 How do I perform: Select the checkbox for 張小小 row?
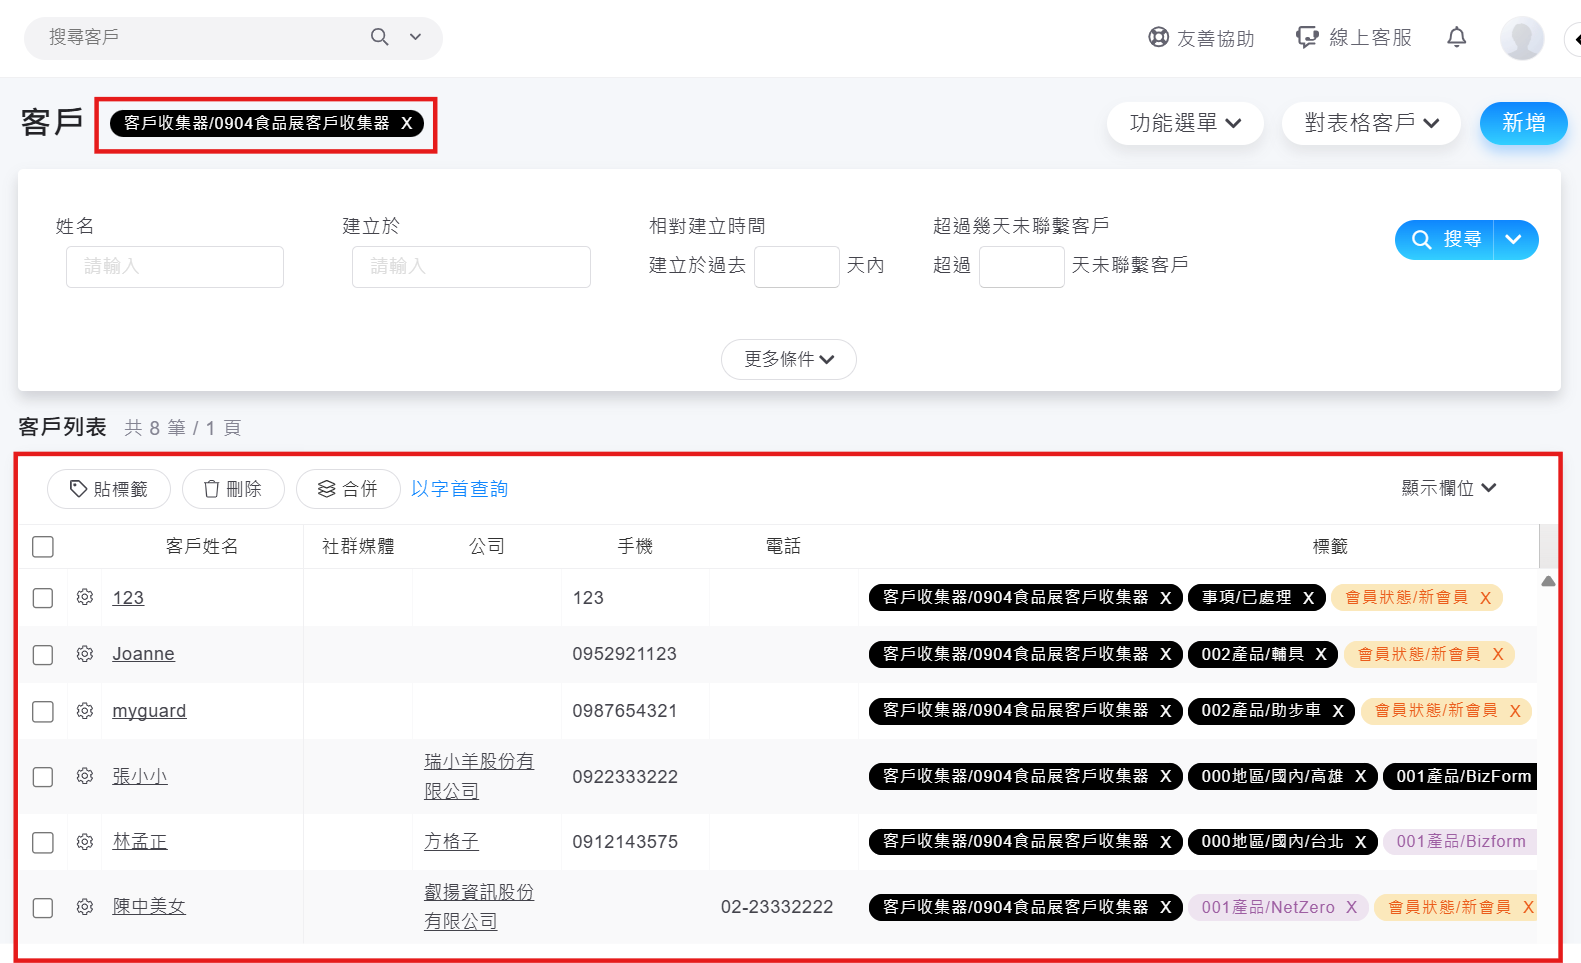point(43,777)
